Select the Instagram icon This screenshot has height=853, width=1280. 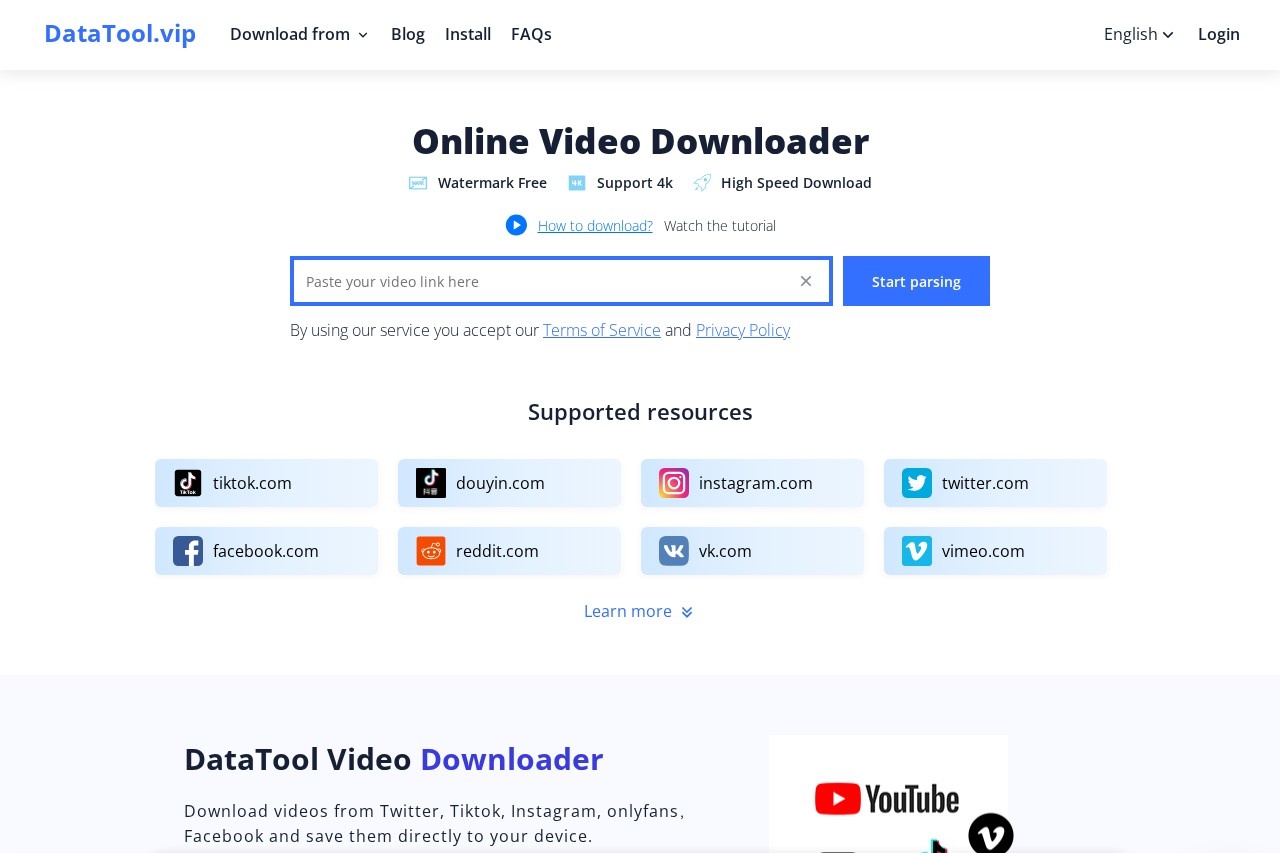point(674,483)
